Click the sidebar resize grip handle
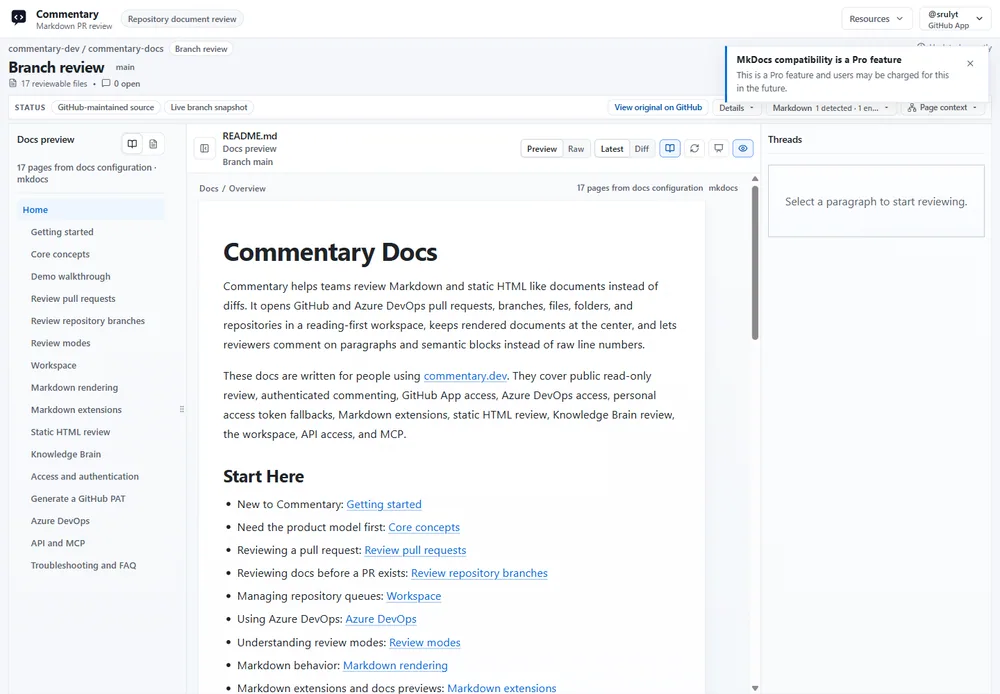The width and height of the screenshot is (1000, 694). 182,409
